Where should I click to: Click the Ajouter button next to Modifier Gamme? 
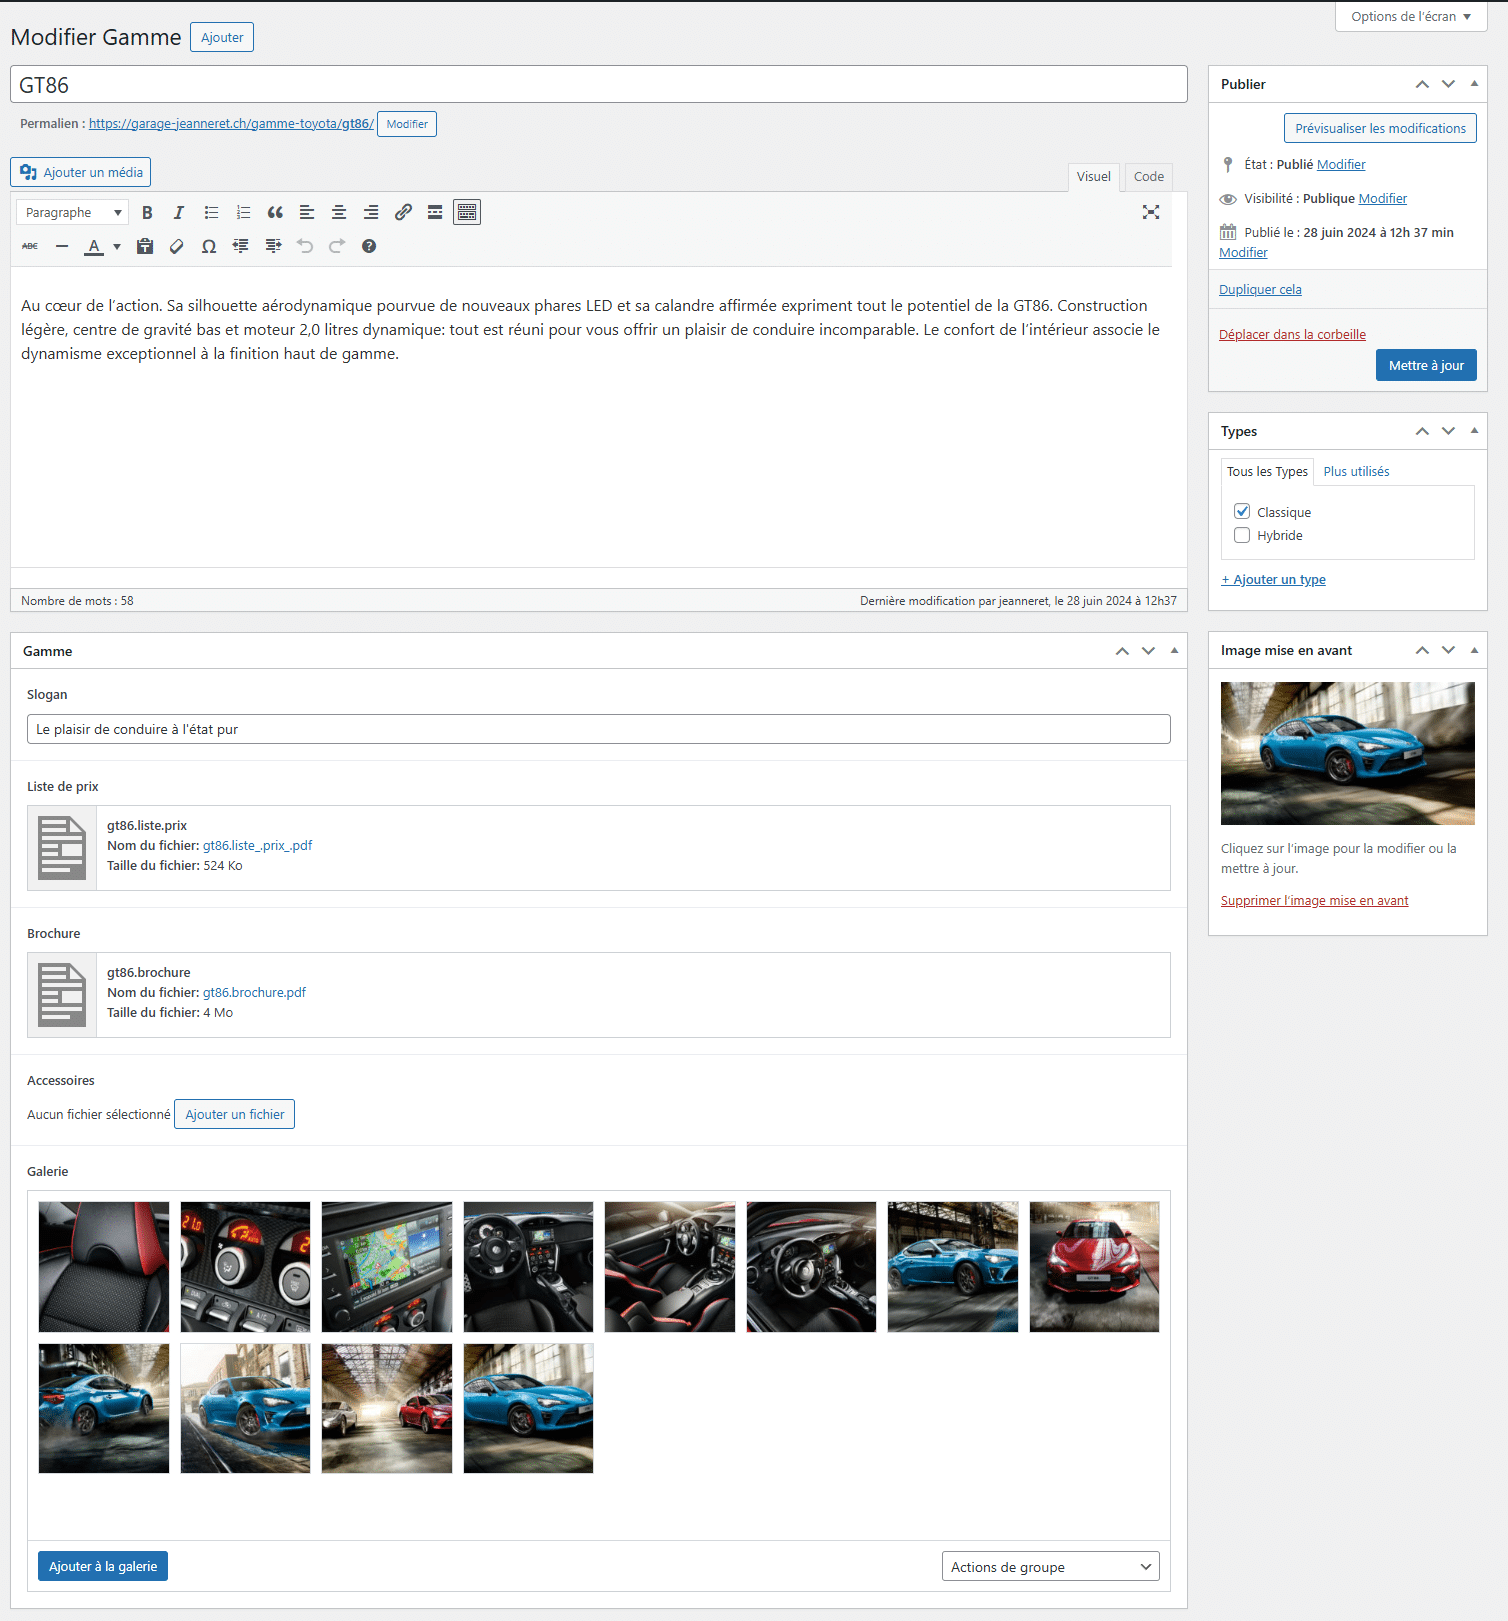point(222,37)
